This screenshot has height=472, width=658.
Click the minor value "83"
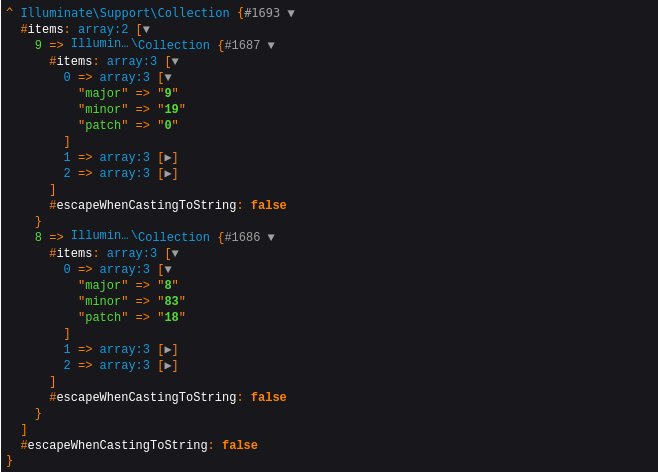pyautogui.click(x=171, y=302)
